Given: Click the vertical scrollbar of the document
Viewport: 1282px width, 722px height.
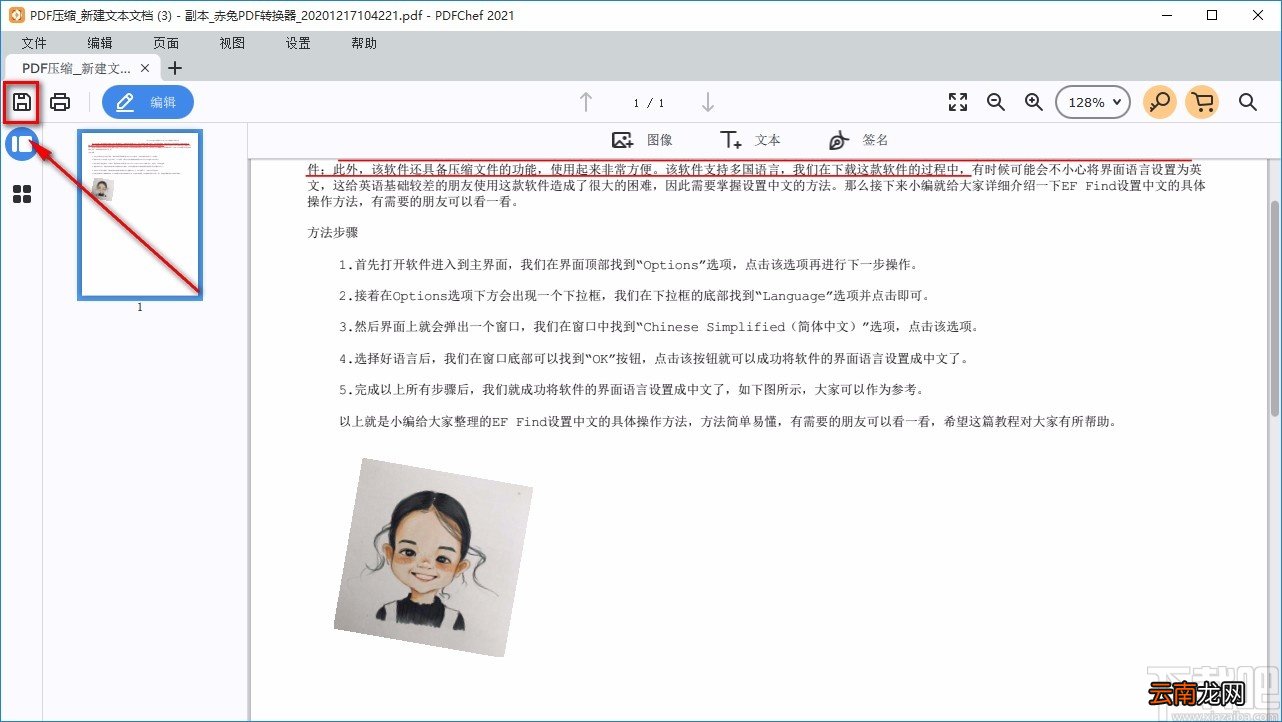Looking at the screenshot, I should [1274, 308].
